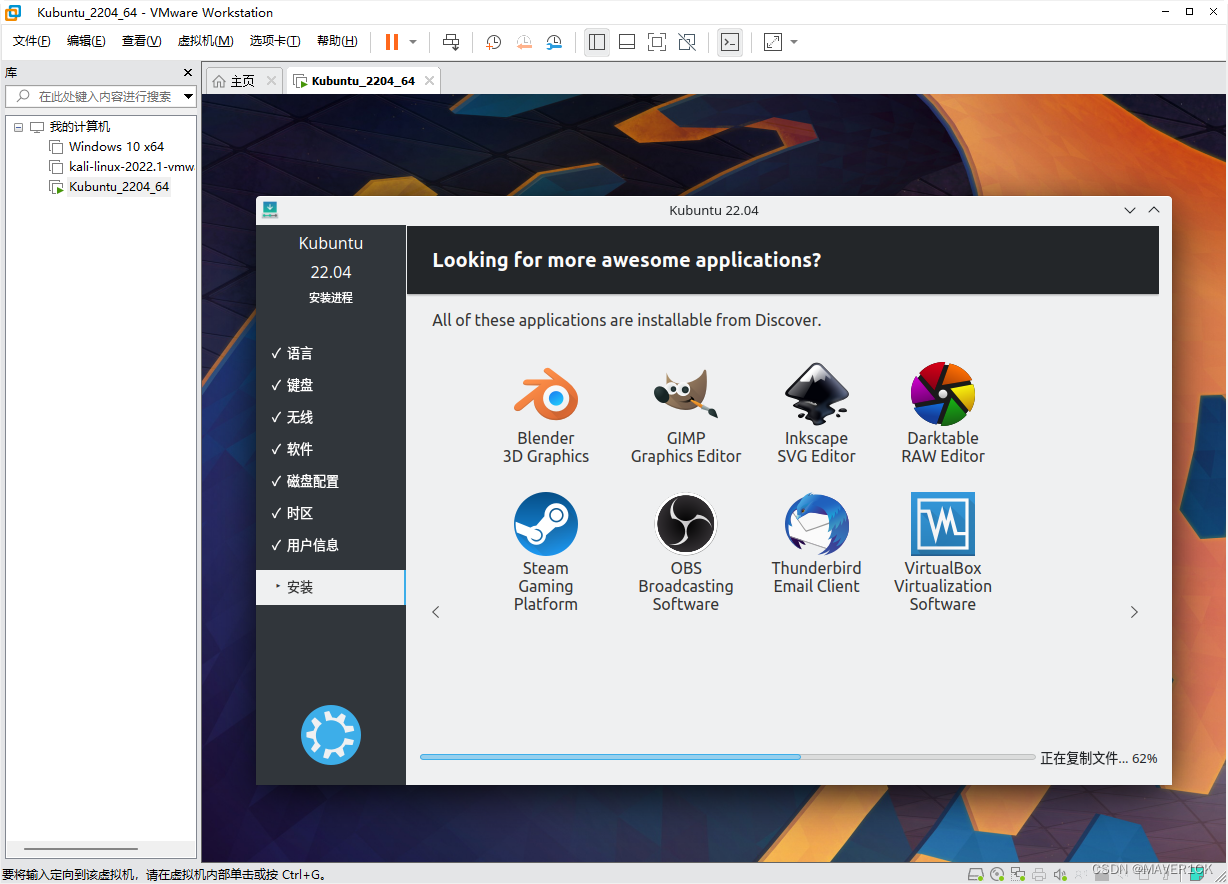Enter full screen mode via toolbar icon
This screenshot has height=884, width=1228.
pos(656,42)
